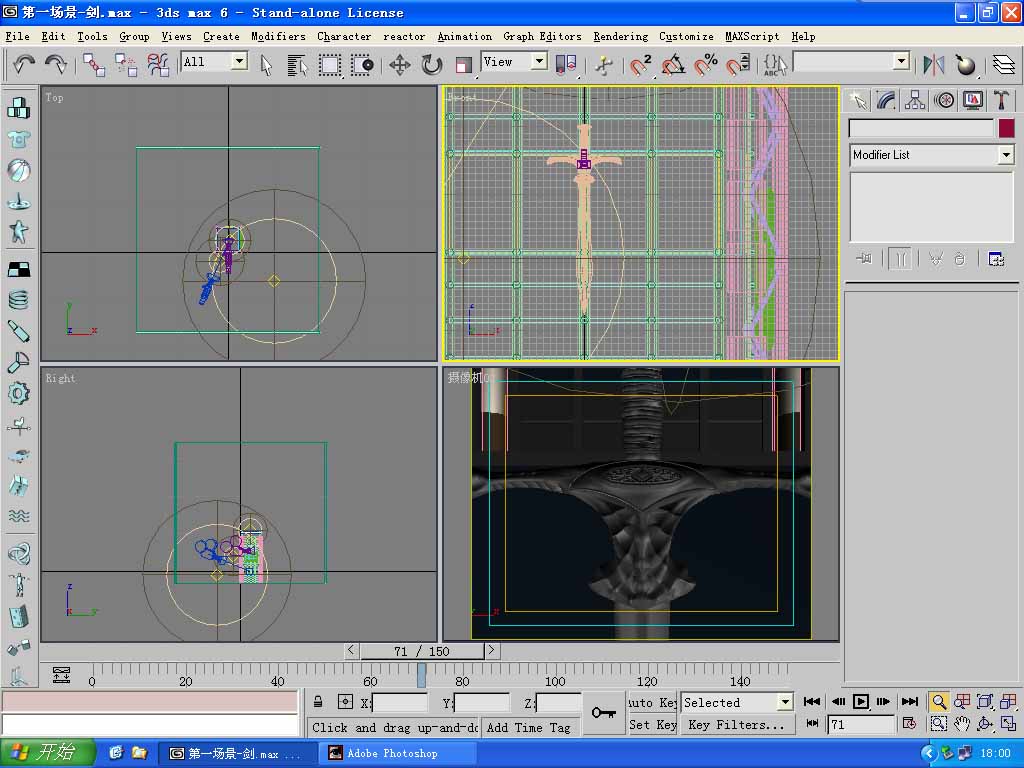Click Go to End playback button

(x=910, y=701)
